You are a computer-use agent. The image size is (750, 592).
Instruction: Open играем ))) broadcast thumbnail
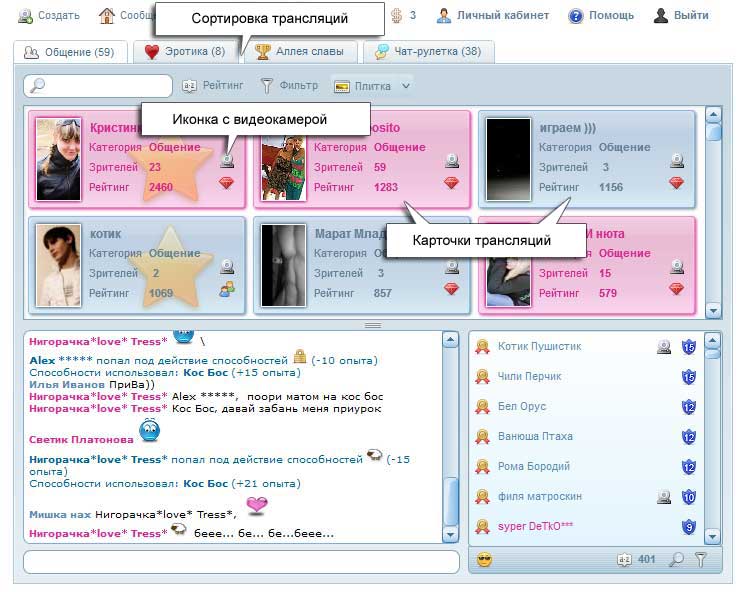coord(508,159)
